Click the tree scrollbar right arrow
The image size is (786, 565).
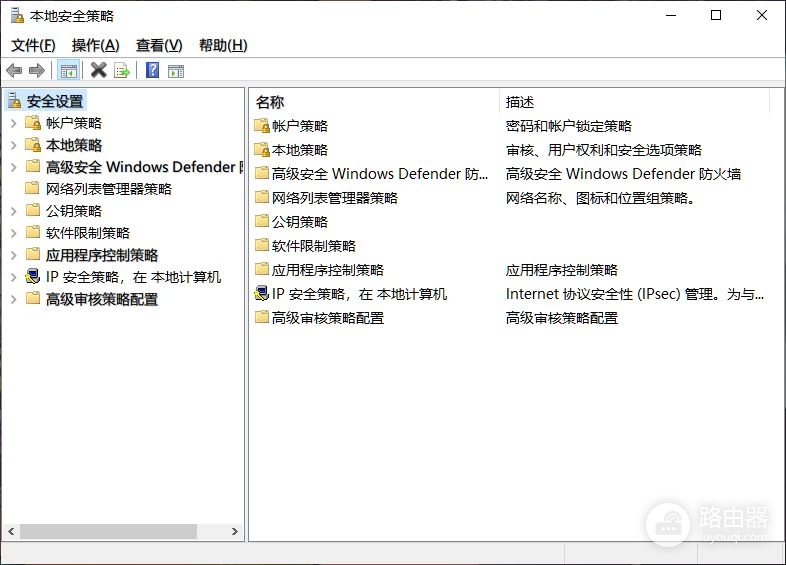(235, 531)
